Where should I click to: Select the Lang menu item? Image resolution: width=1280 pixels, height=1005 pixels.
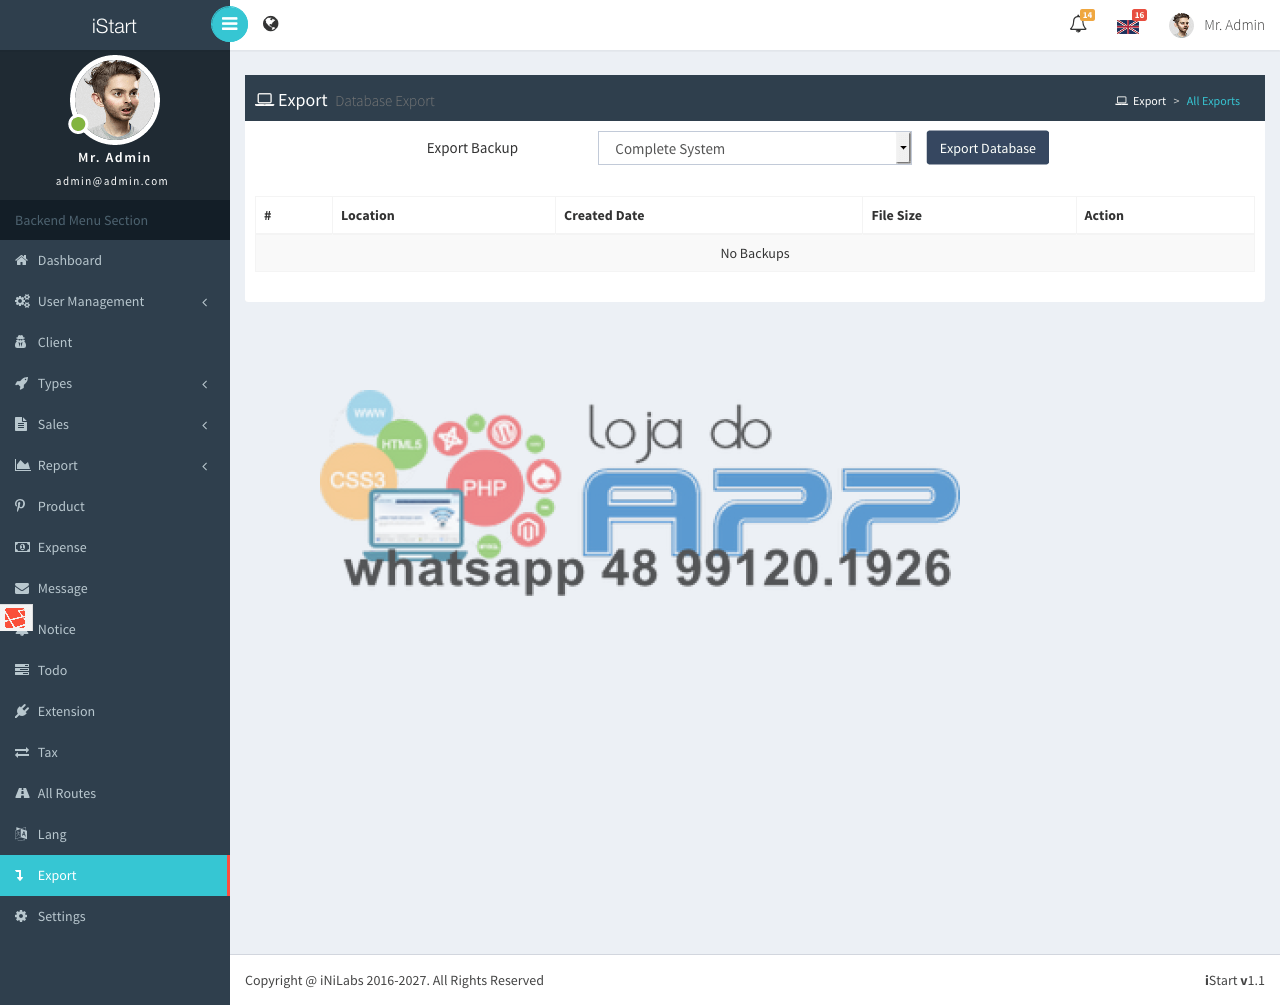click(52, 834)
